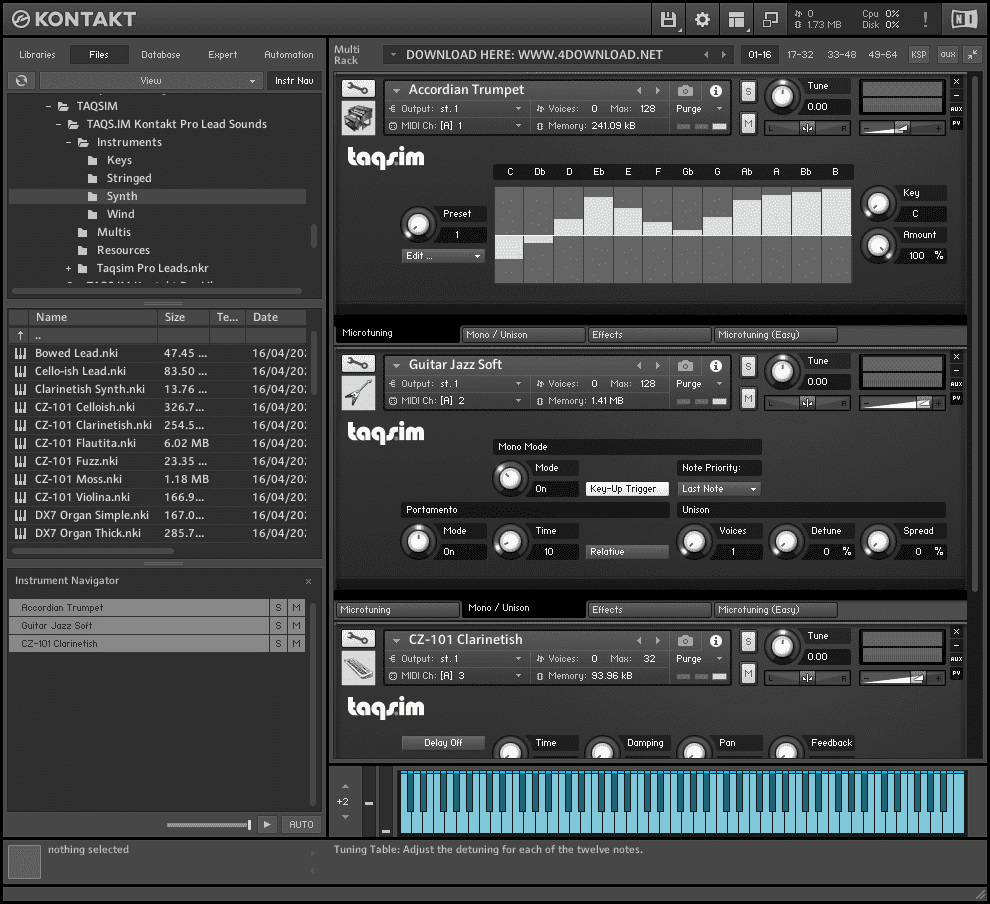Mute the Accordian Trumpet instrument header M
990x904 pixels.
click(x=748, y=123)
